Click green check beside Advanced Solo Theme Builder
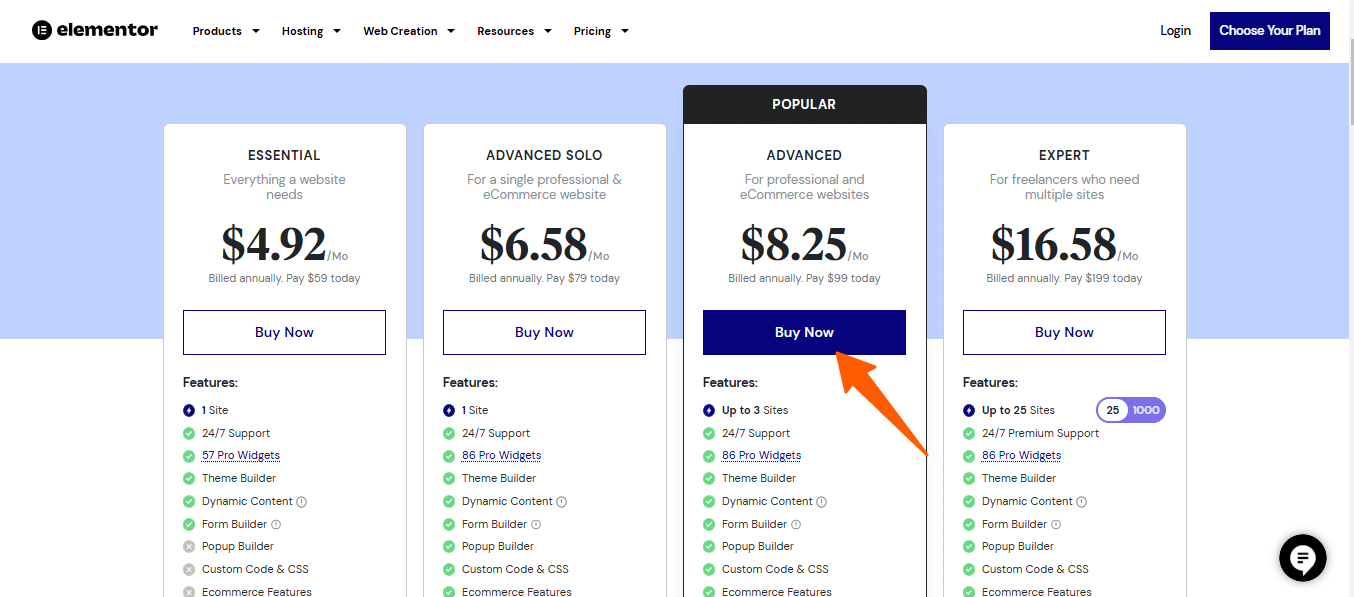The image size is (1354, 597). click(449, 478)
